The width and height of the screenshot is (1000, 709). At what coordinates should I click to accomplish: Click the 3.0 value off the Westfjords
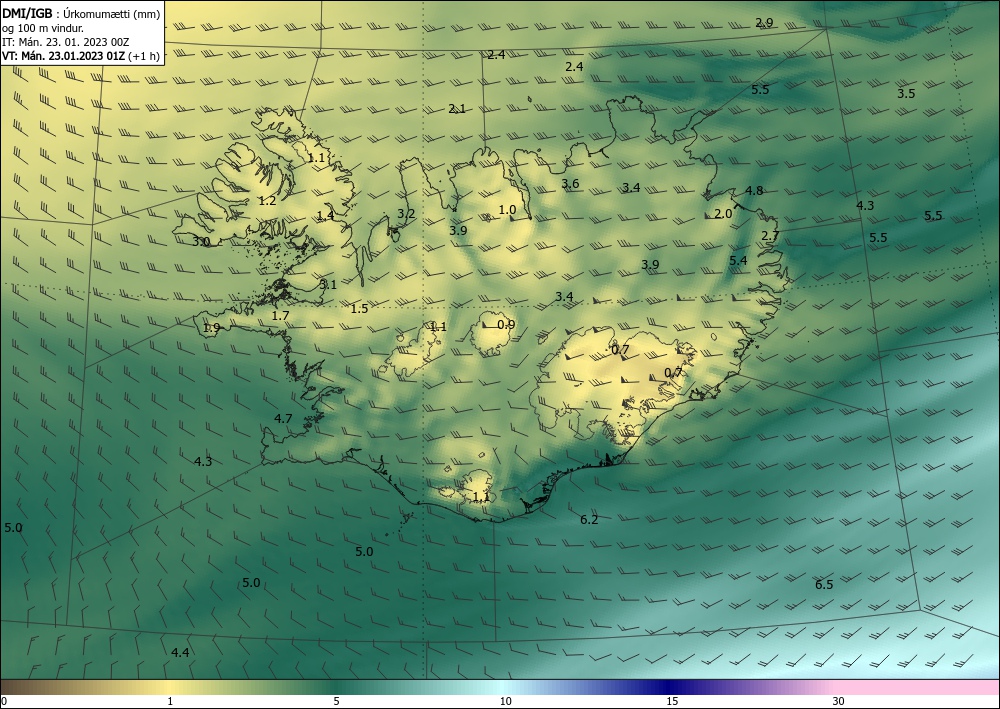[x=201, y=242]
